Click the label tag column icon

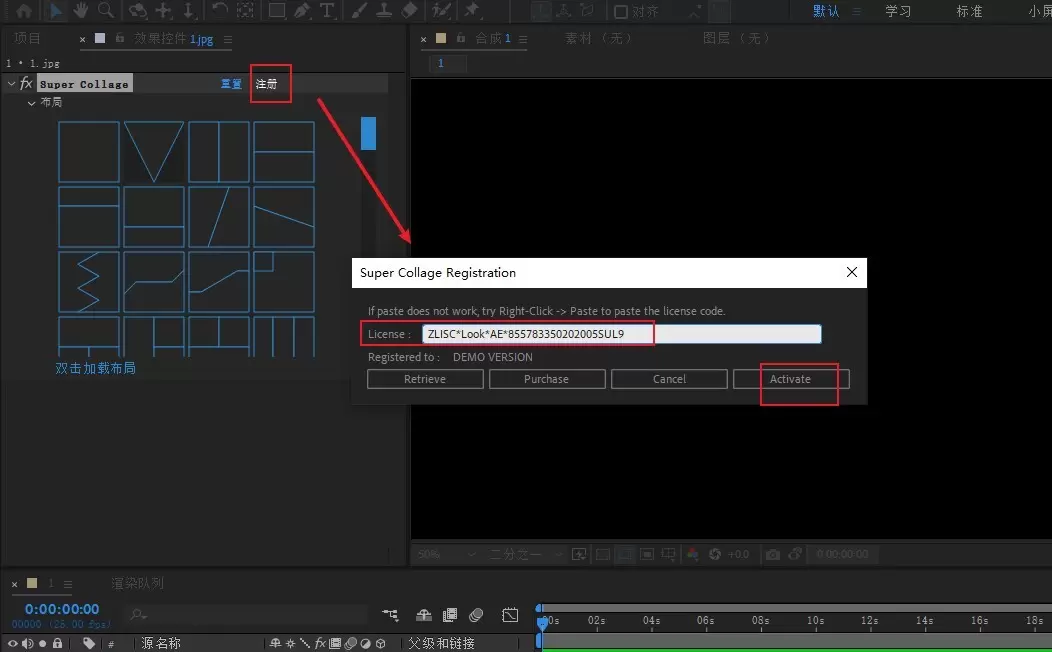[x=89, y=643]
